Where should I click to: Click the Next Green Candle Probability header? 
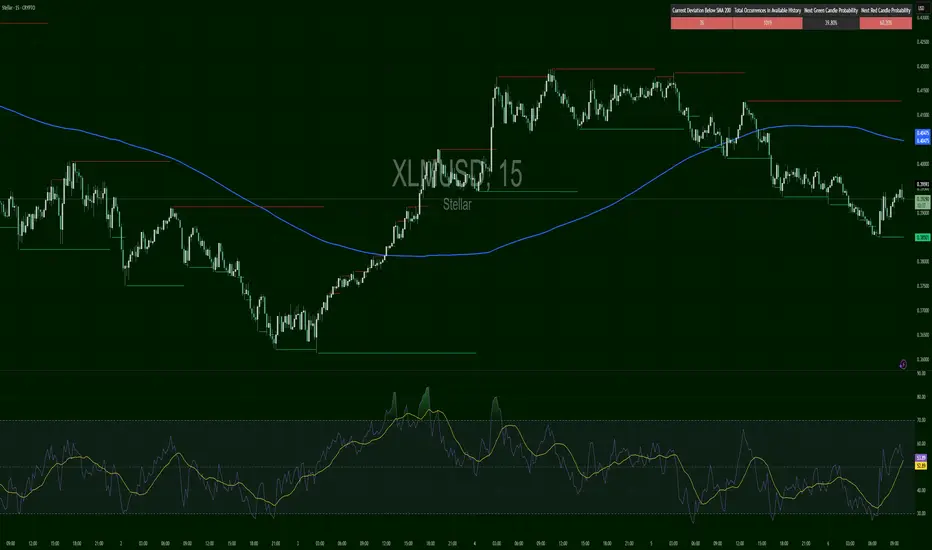pos(831,10)
